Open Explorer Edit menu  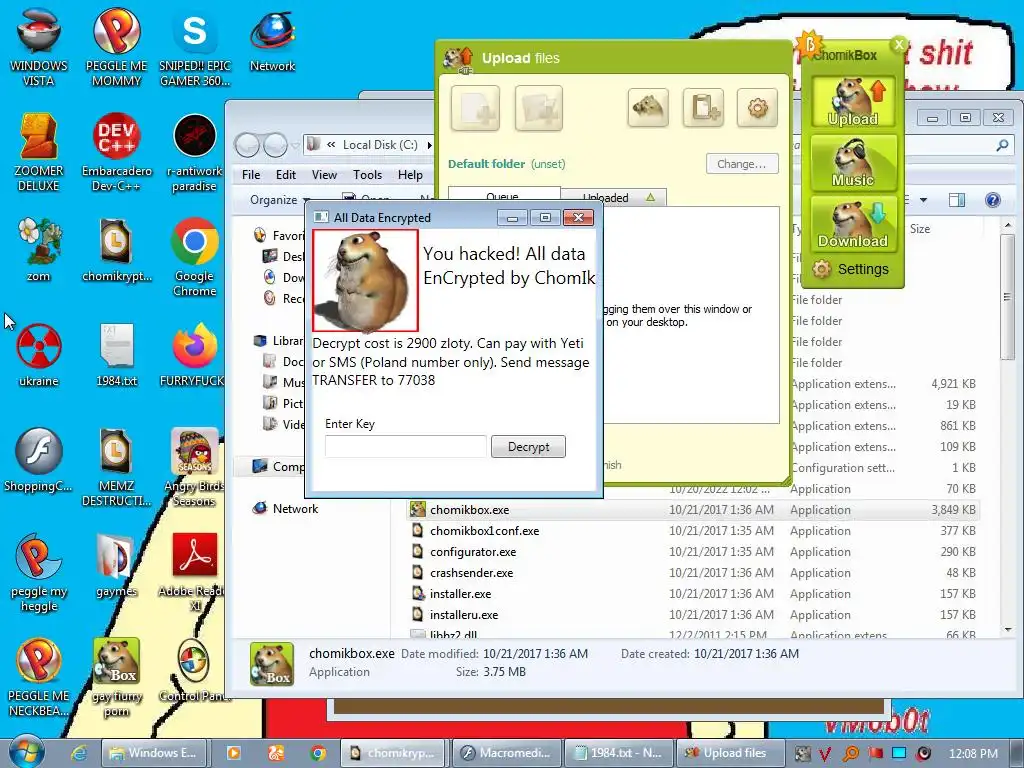(285, 174)
